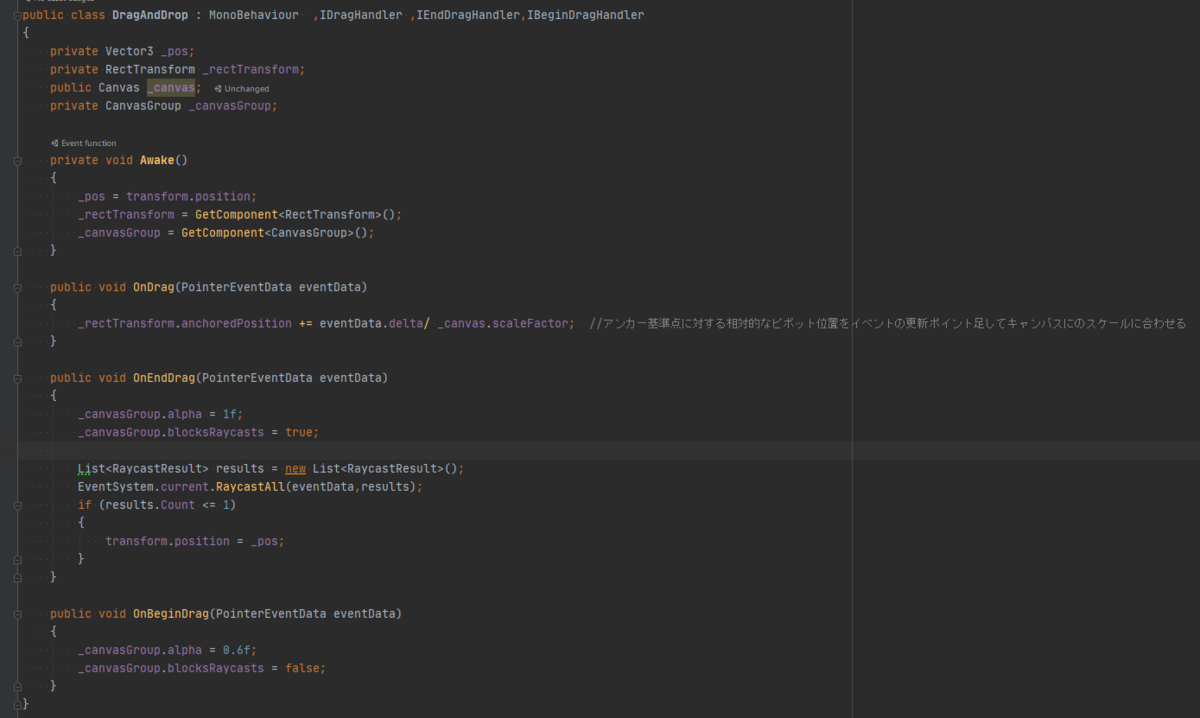Click fold marker at Awake closing brace
Image resolution: width=1200 pixels, height=718 pixels.
pos(17,251)
